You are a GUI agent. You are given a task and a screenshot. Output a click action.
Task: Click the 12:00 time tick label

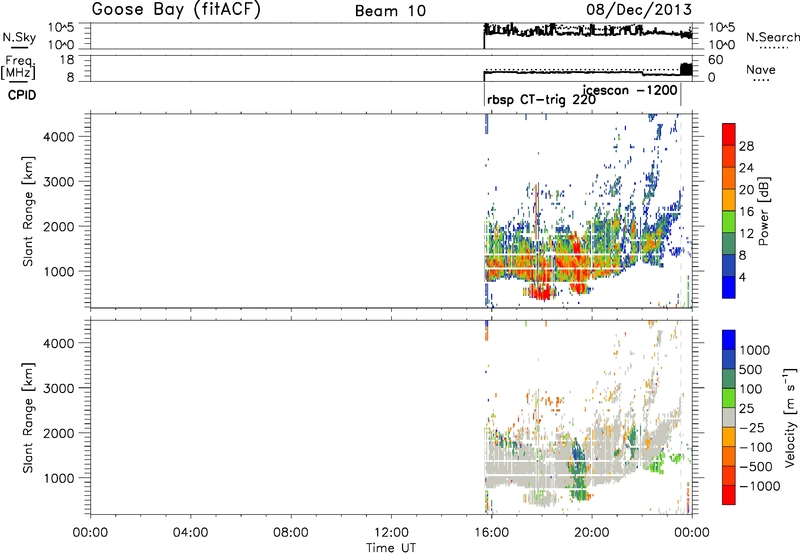click(391, 533)
